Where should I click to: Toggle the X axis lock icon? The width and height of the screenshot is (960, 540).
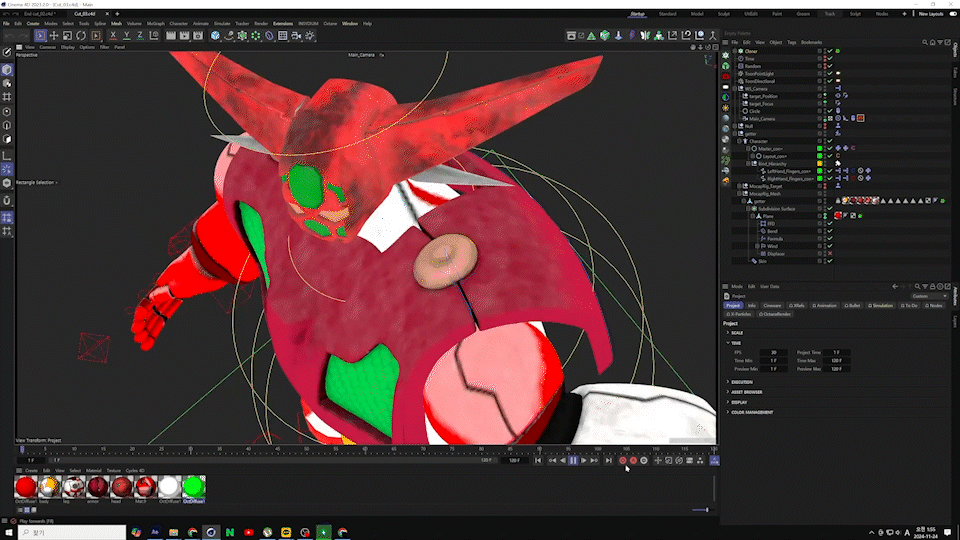(x=113, y=36)
